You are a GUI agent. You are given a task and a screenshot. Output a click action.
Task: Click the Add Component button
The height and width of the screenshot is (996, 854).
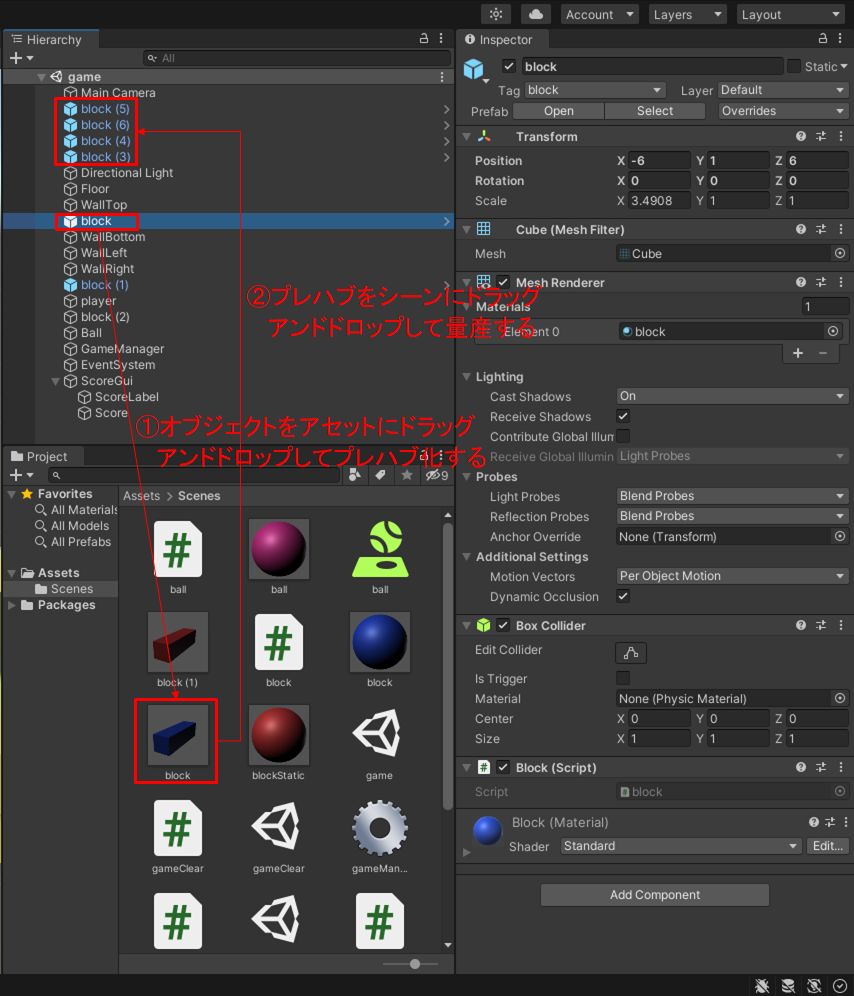(x=654, y=895)
